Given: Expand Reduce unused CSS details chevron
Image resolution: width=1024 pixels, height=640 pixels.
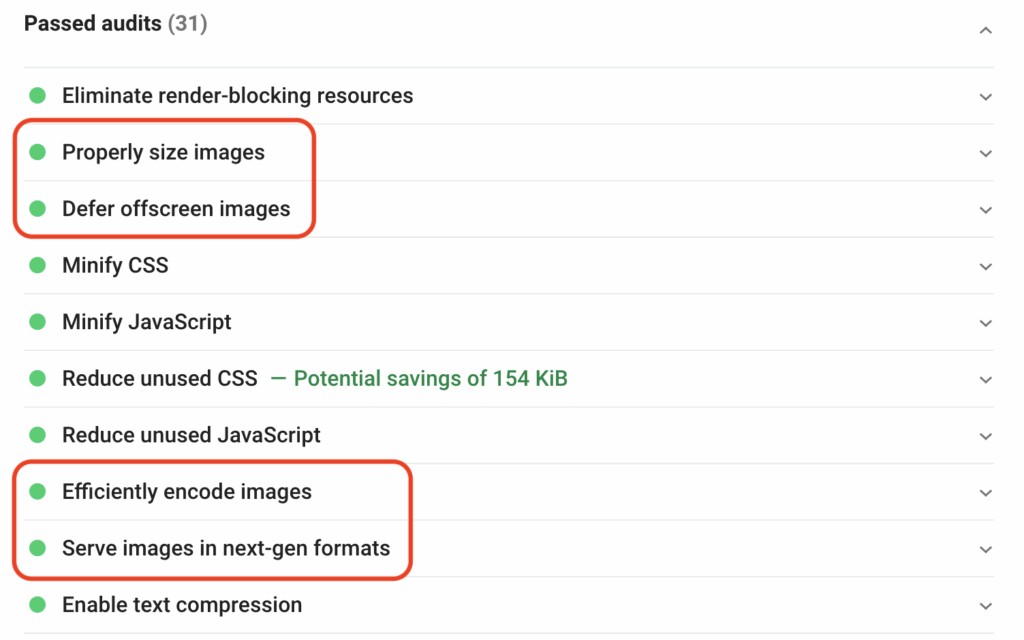Looking at the screenshot, I should point(986,380).
